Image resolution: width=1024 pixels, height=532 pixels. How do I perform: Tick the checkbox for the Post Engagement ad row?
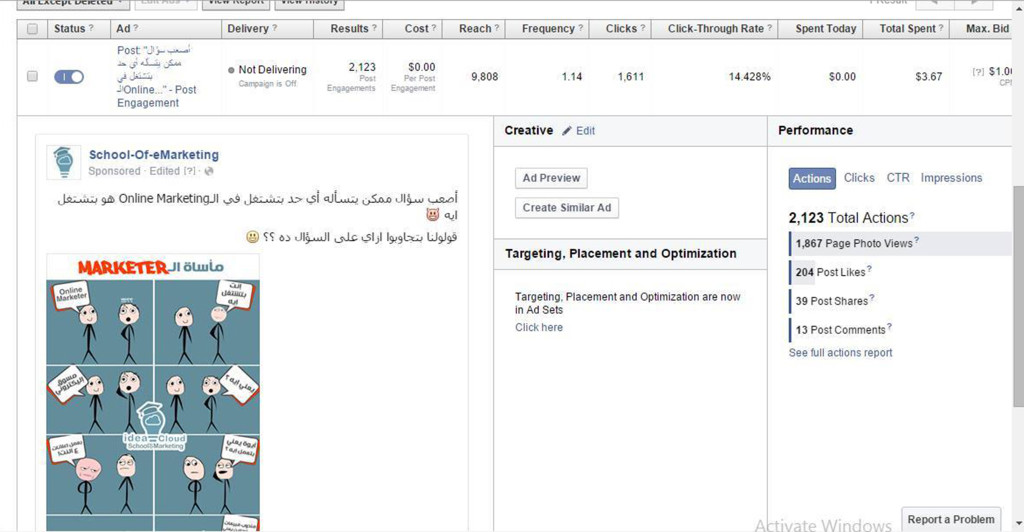click(32, 76)
